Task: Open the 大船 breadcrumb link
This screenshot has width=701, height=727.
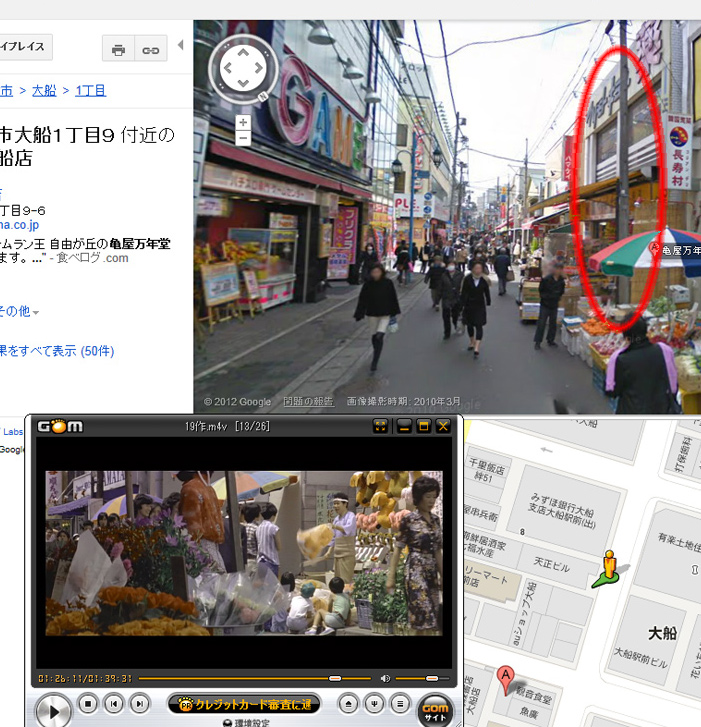Action: coord(44,90)
